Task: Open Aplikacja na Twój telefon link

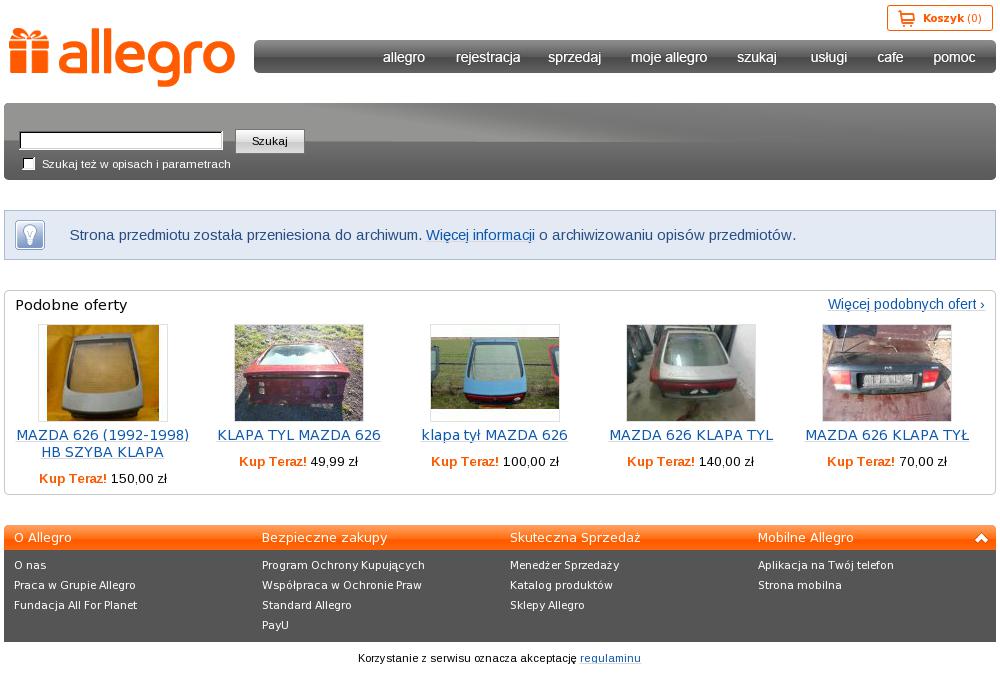Action: point(825,566)
